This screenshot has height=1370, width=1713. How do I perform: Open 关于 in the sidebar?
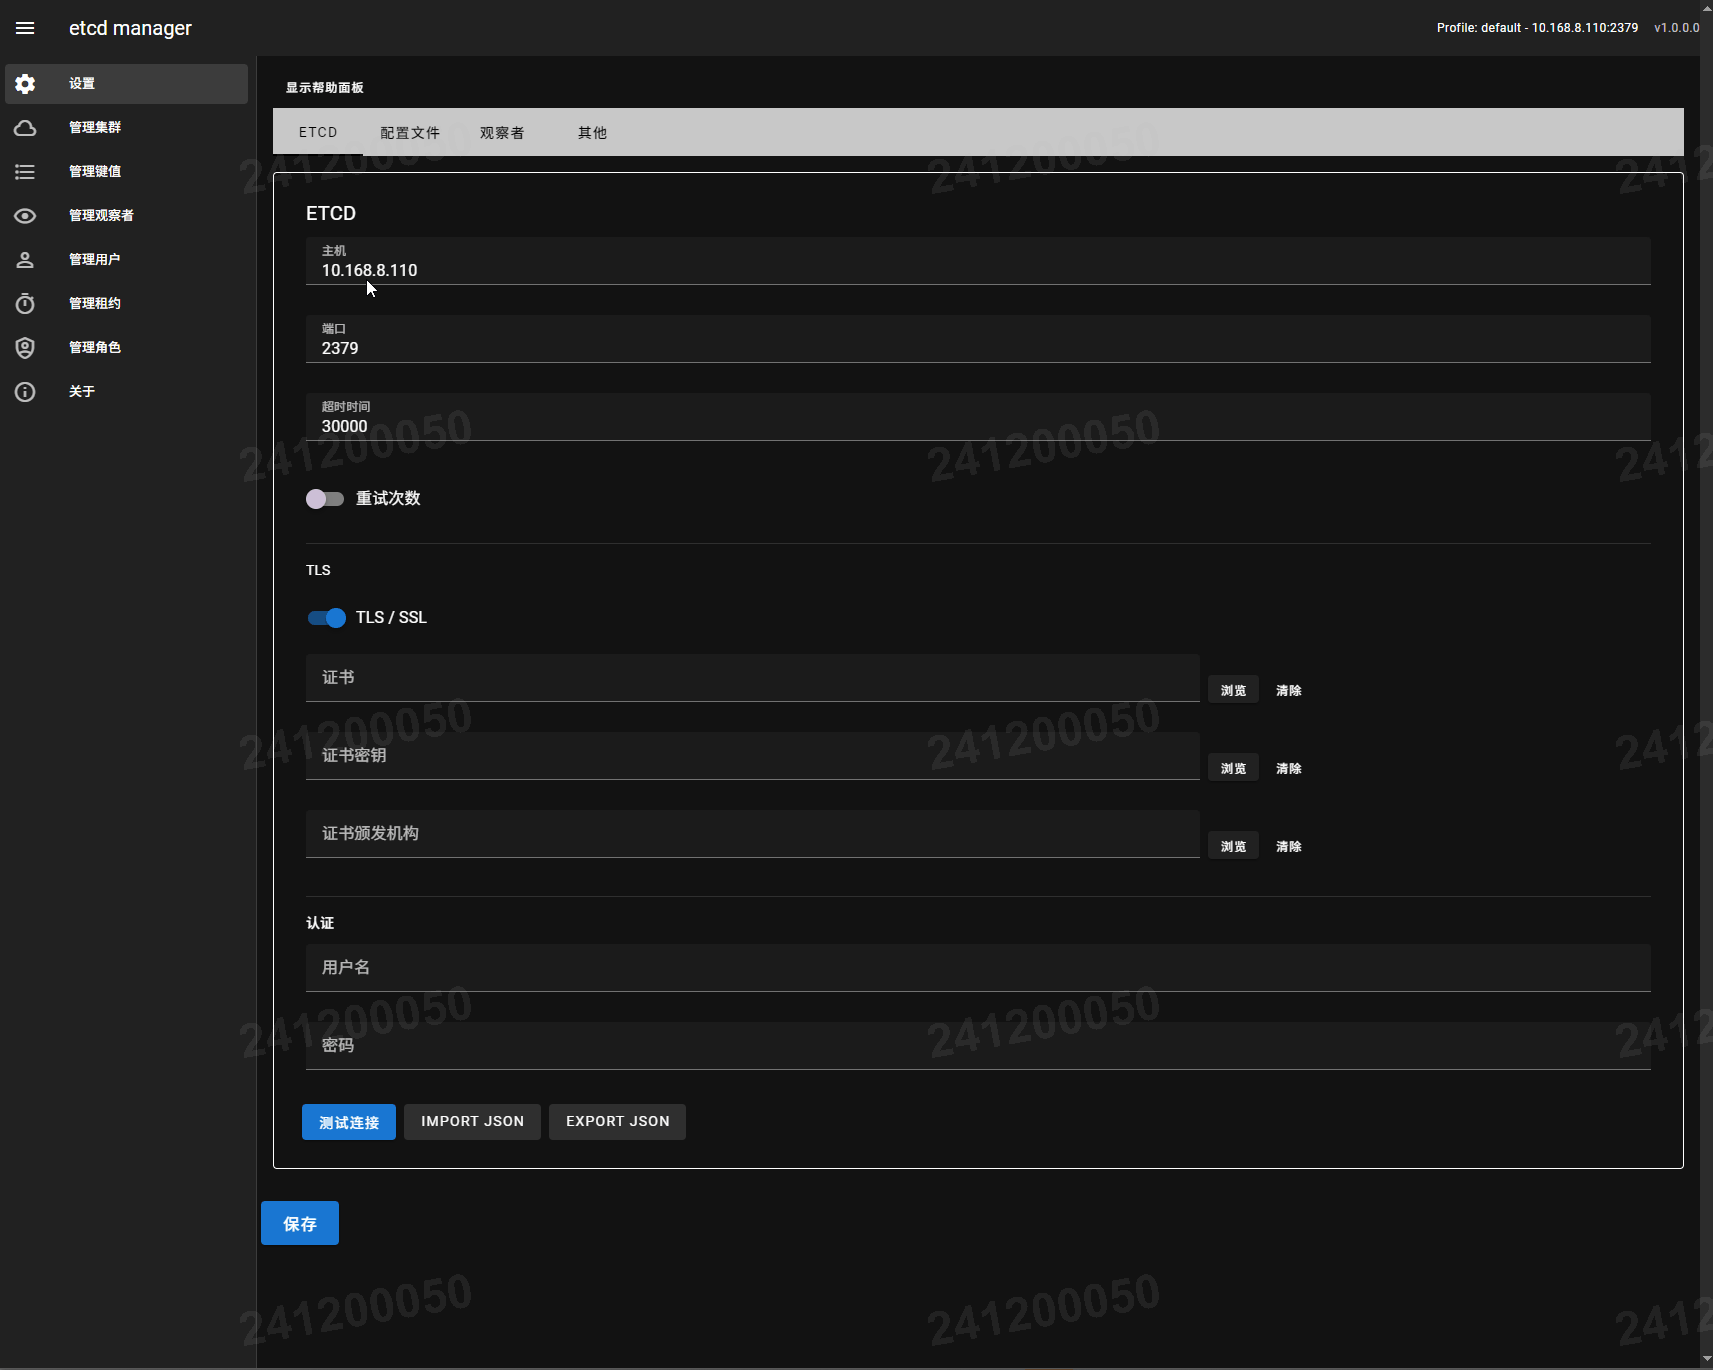126,392
